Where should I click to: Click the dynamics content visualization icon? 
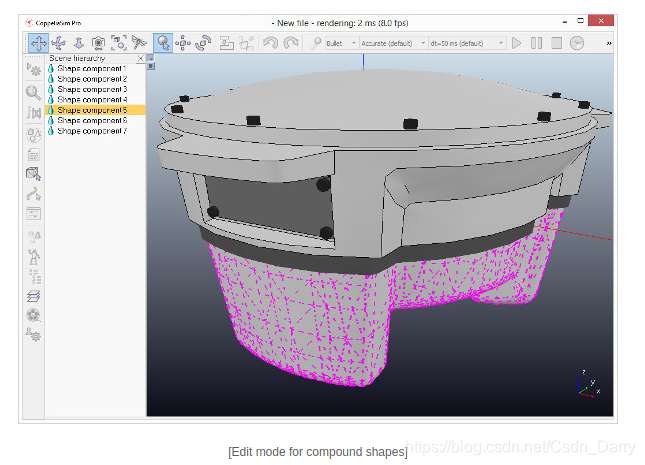coord(315,43)
